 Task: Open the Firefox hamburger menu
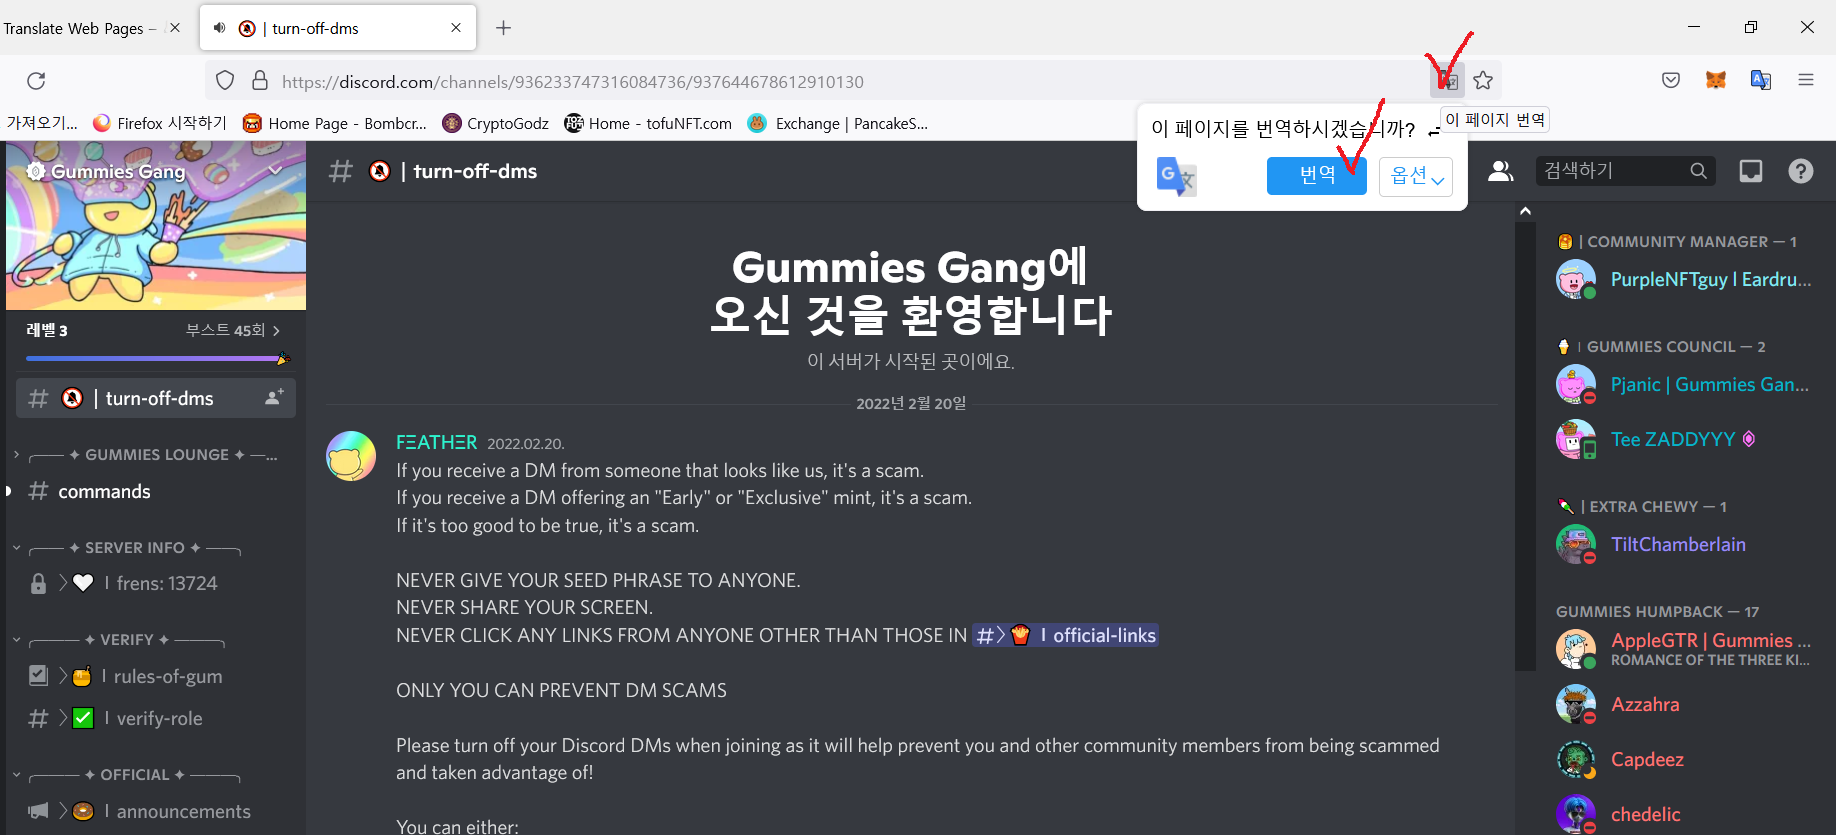pos(1806,80)
